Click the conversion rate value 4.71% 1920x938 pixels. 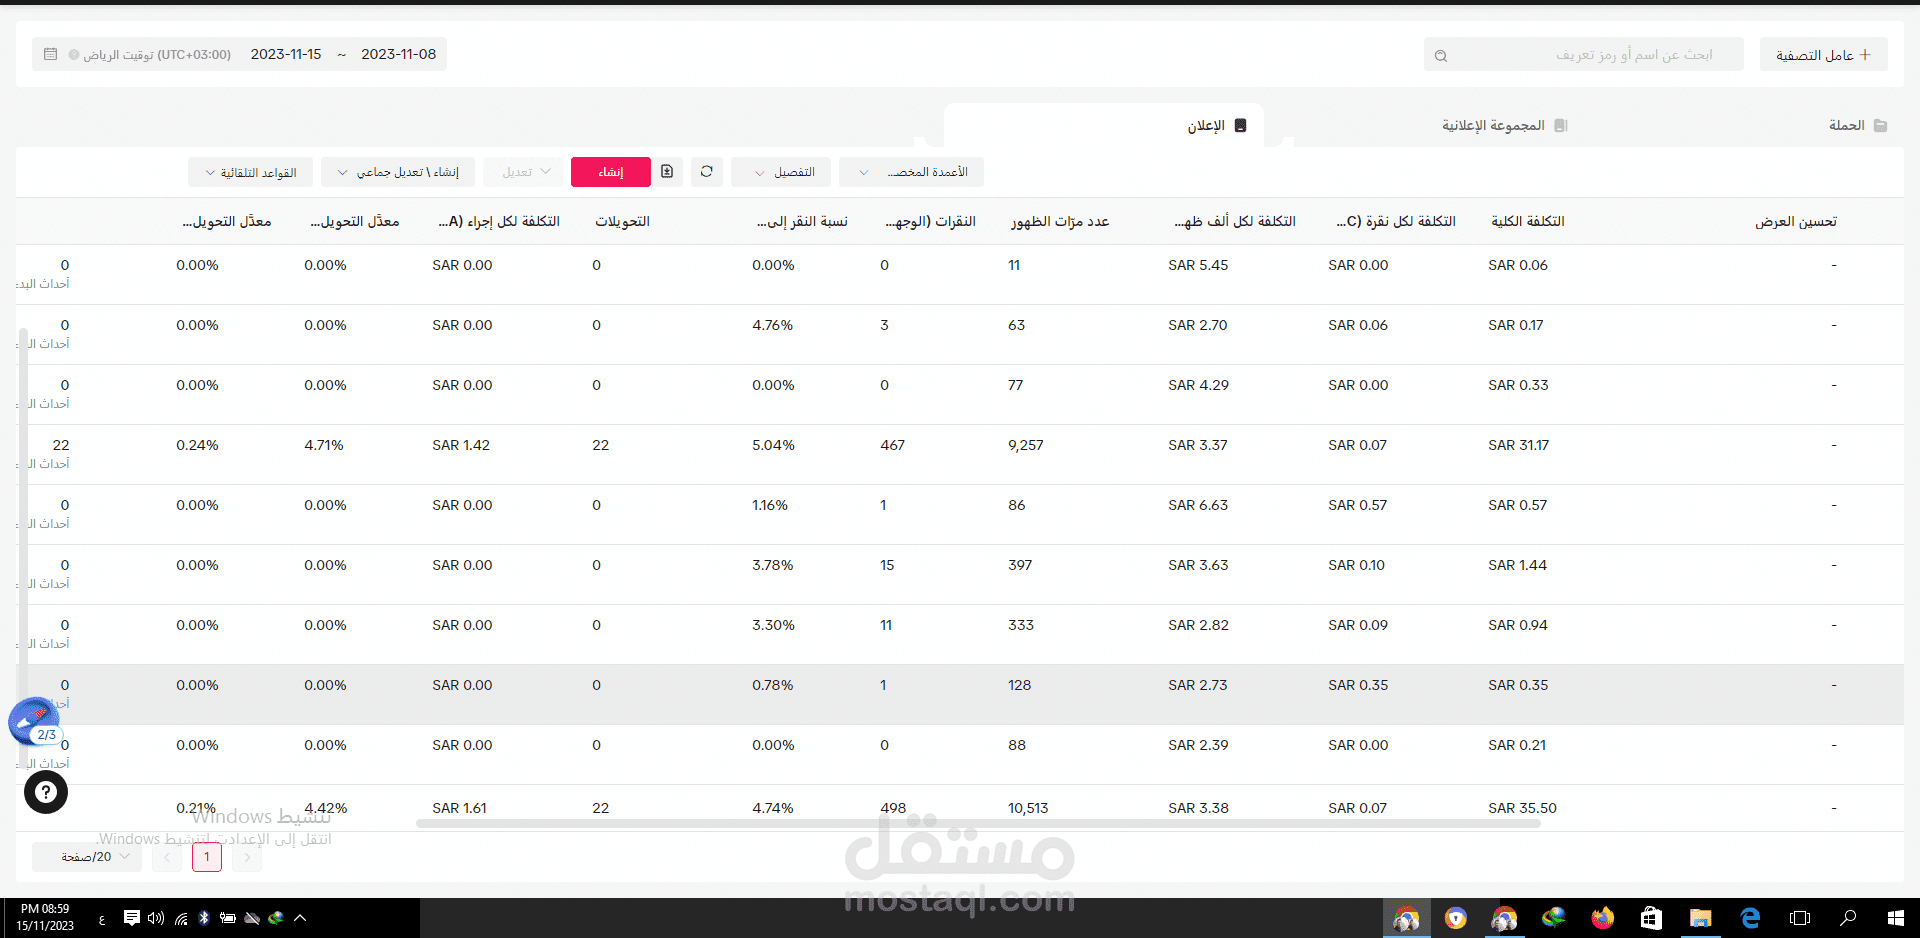click(324, 445)
